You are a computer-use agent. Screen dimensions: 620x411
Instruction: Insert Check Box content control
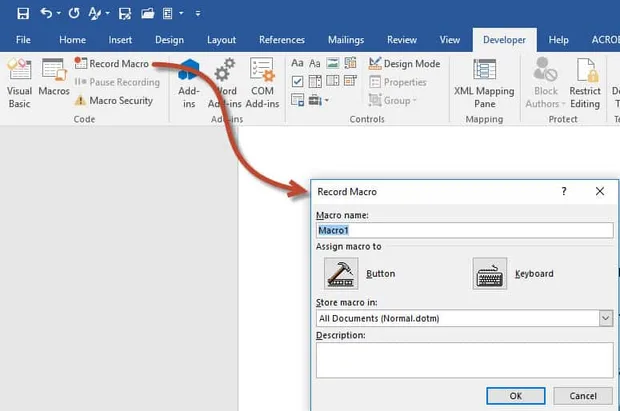pos(297,81)
